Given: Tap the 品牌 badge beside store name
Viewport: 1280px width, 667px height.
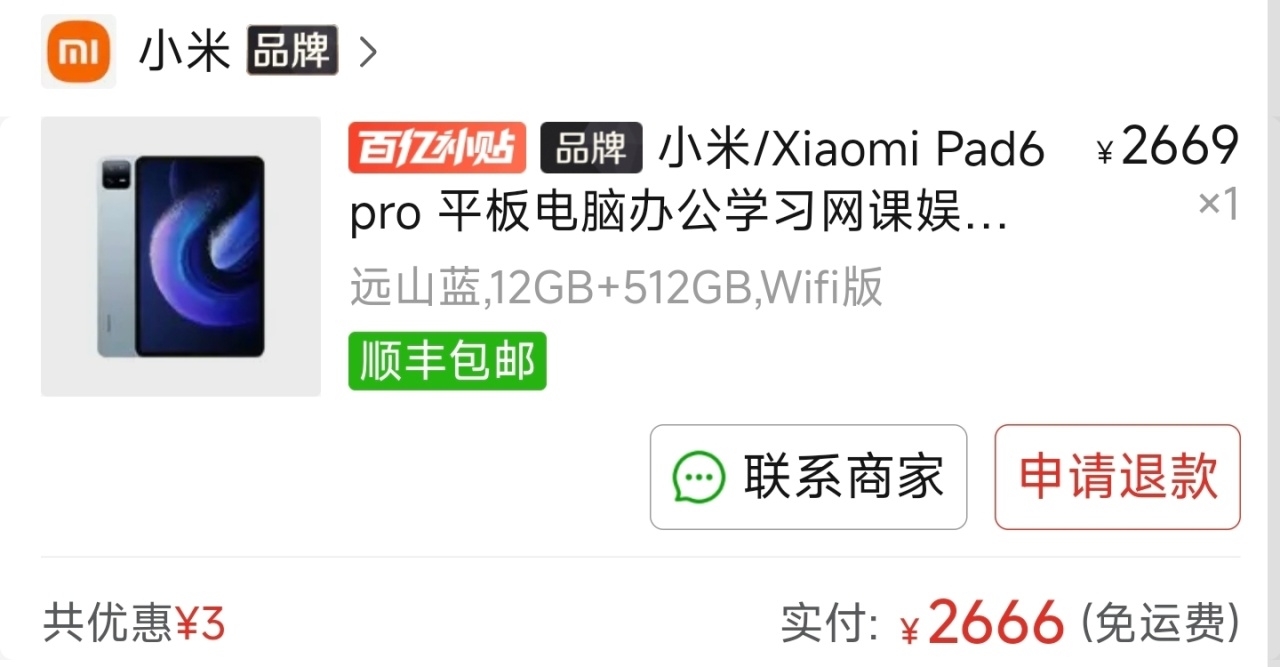Looking at the screenshot, I should coord(292,51).
